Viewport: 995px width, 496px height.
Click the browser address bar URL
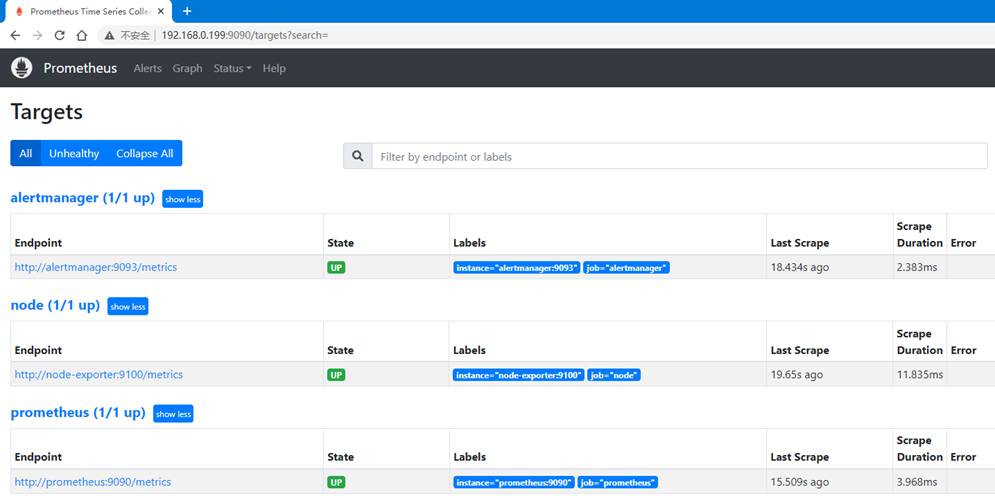(245, 36)
